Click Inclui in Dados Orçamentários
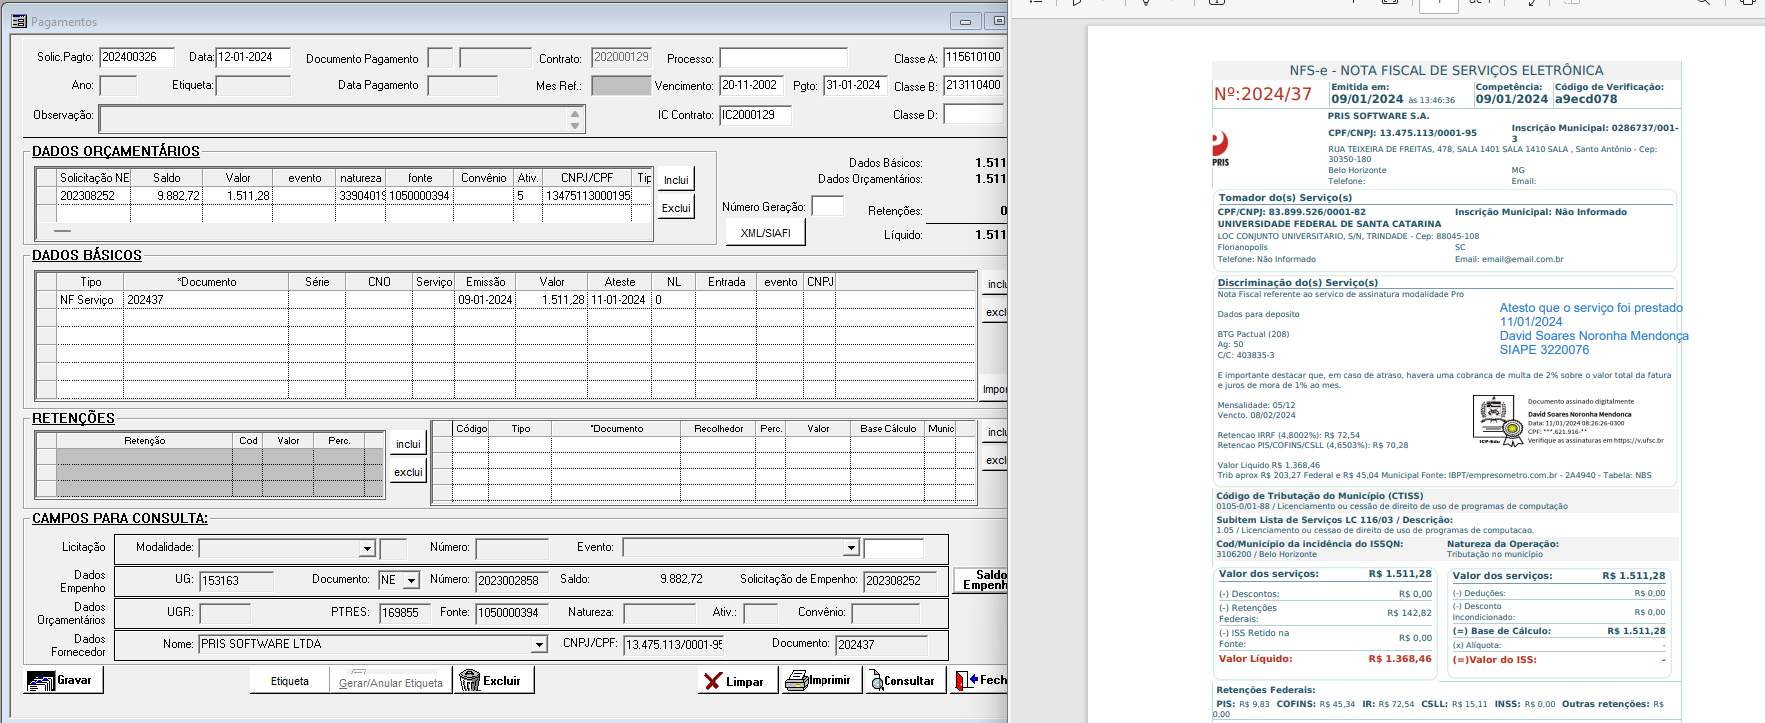1765x723 pixels. [676, 180]
